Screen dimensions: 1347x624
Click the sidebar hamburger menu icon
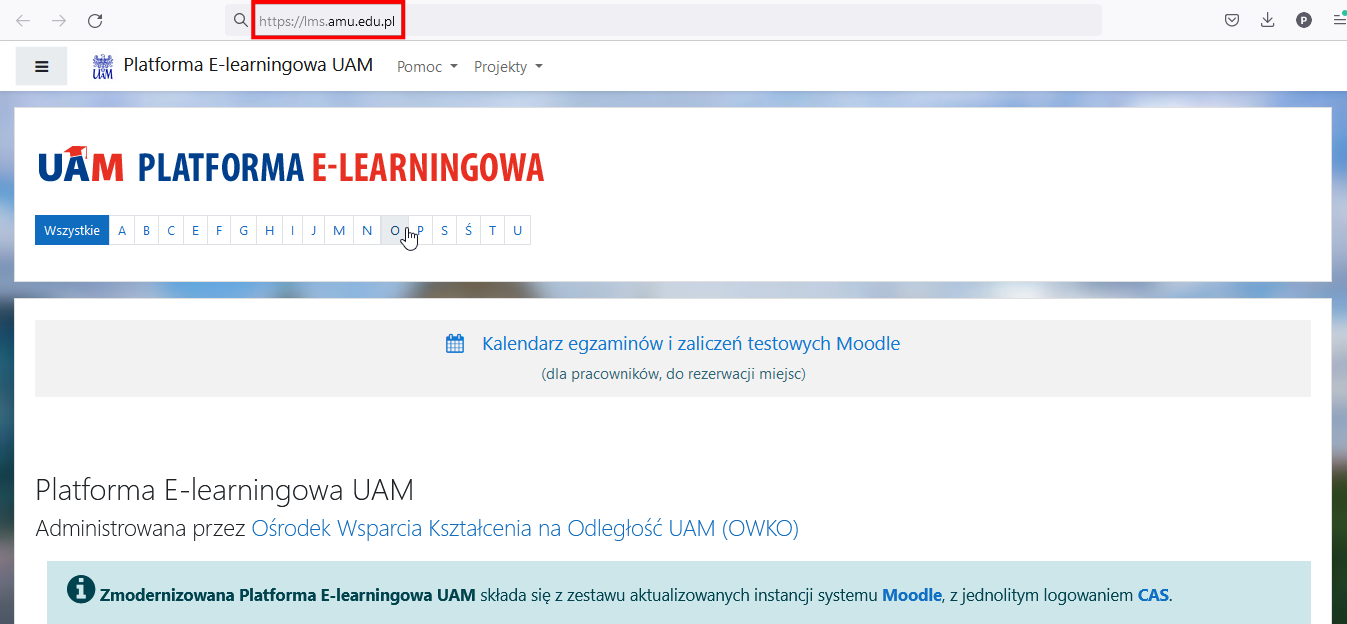tap(41, 65)
